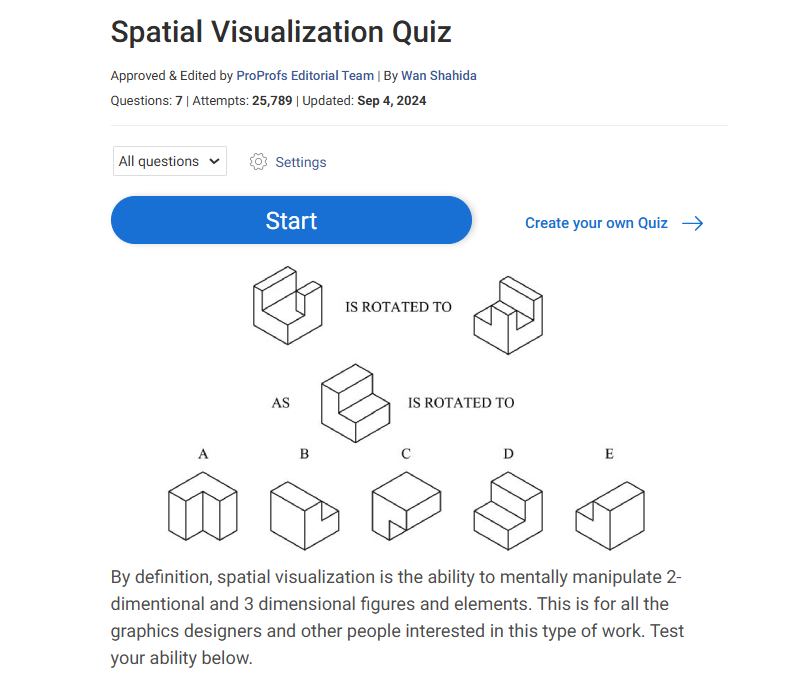Select answer shape A in the puzzle

(x=203, y=506)
